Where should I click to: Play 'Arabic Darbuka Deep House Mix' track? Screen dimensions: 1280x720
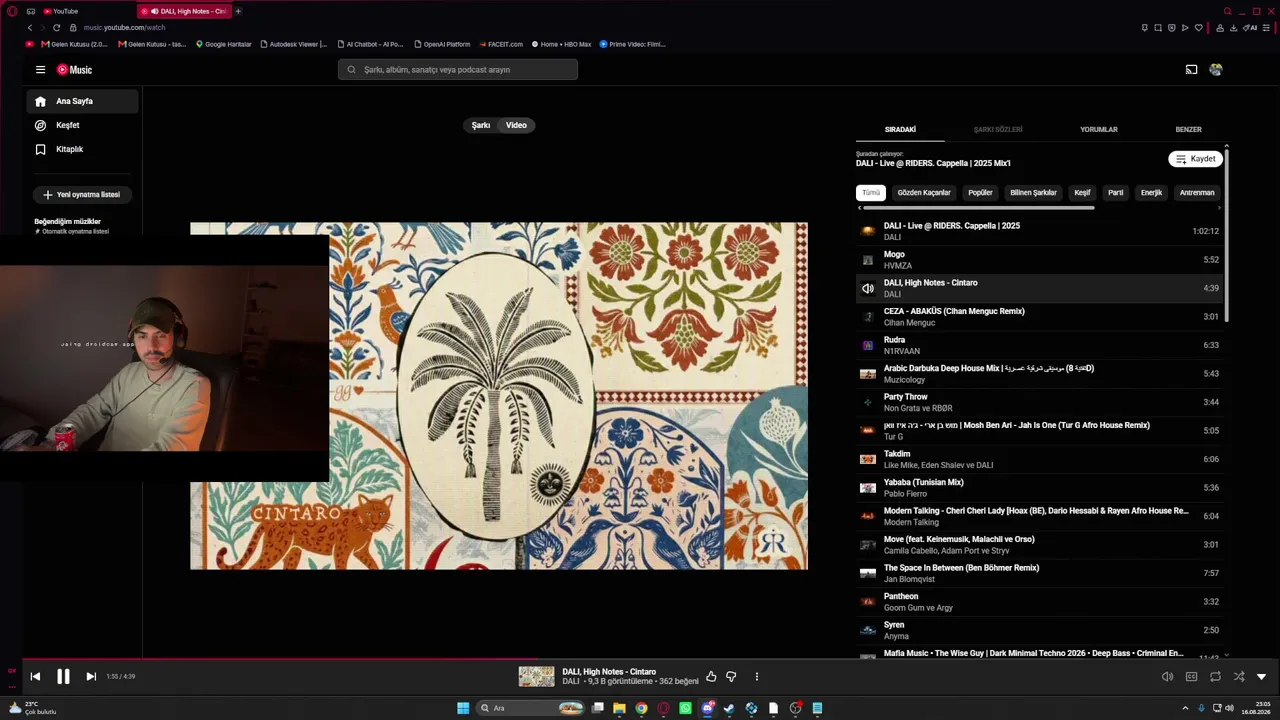click(1040, 374)
